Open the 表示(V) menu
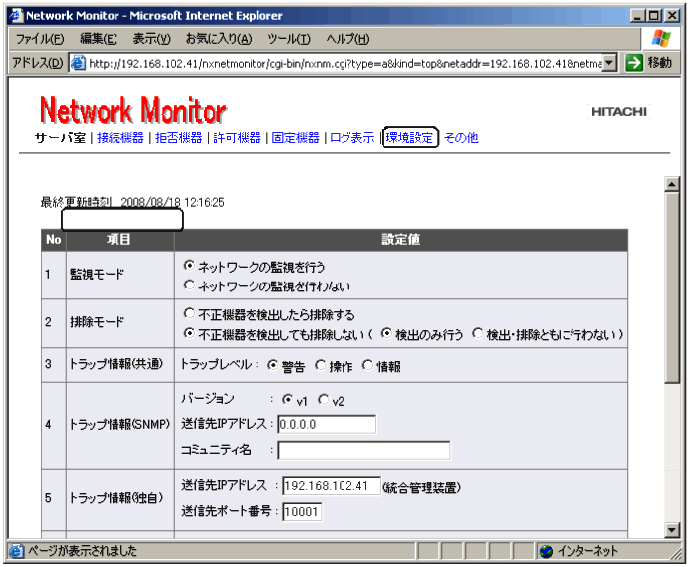The image size is (688, 567). (x=151, y=39)
